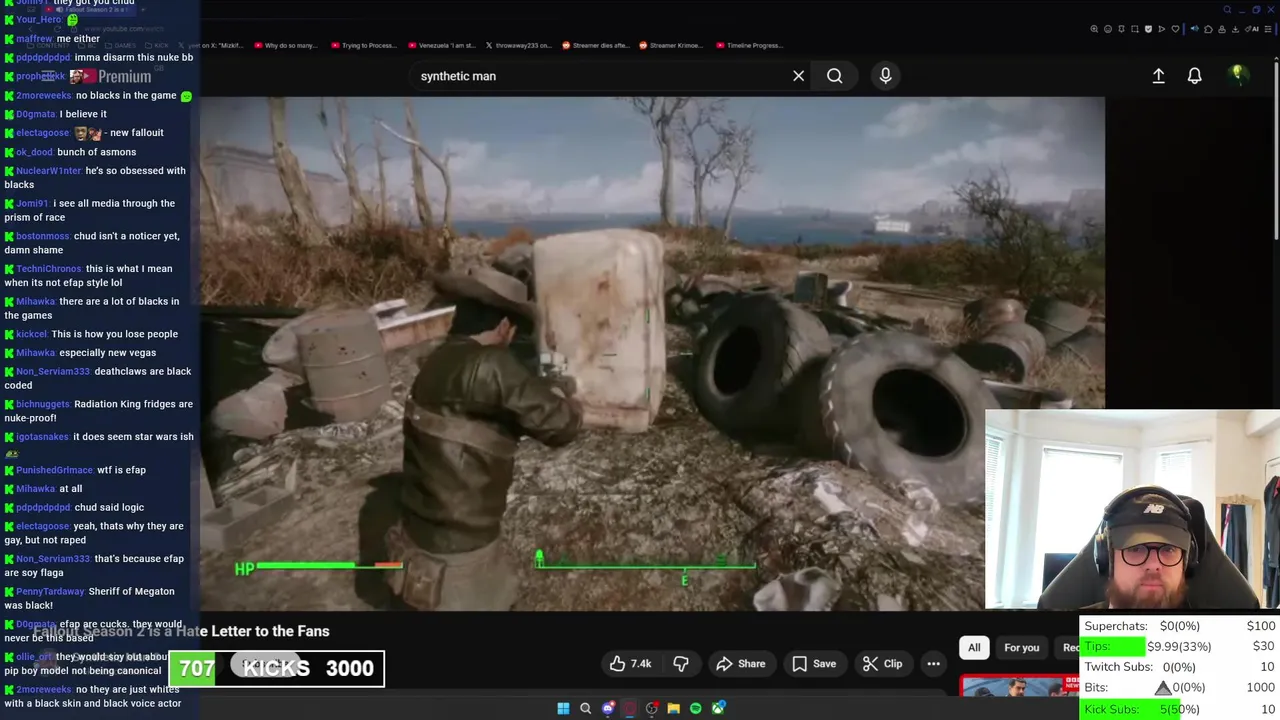Click chat username 'bostonmosc'
This screenshot has width=1280, height=720.
pyautogui.click(x=42, y=236)
